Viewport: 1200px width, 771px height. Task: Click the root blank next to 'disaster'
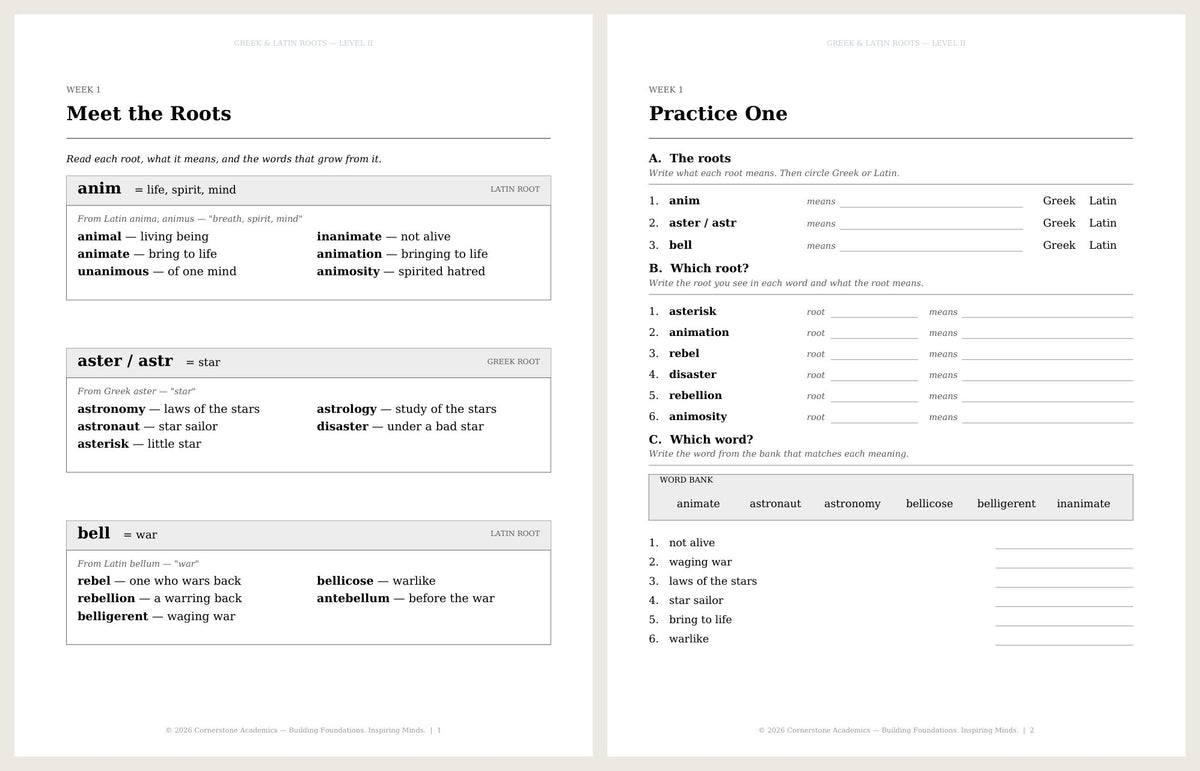874,375
